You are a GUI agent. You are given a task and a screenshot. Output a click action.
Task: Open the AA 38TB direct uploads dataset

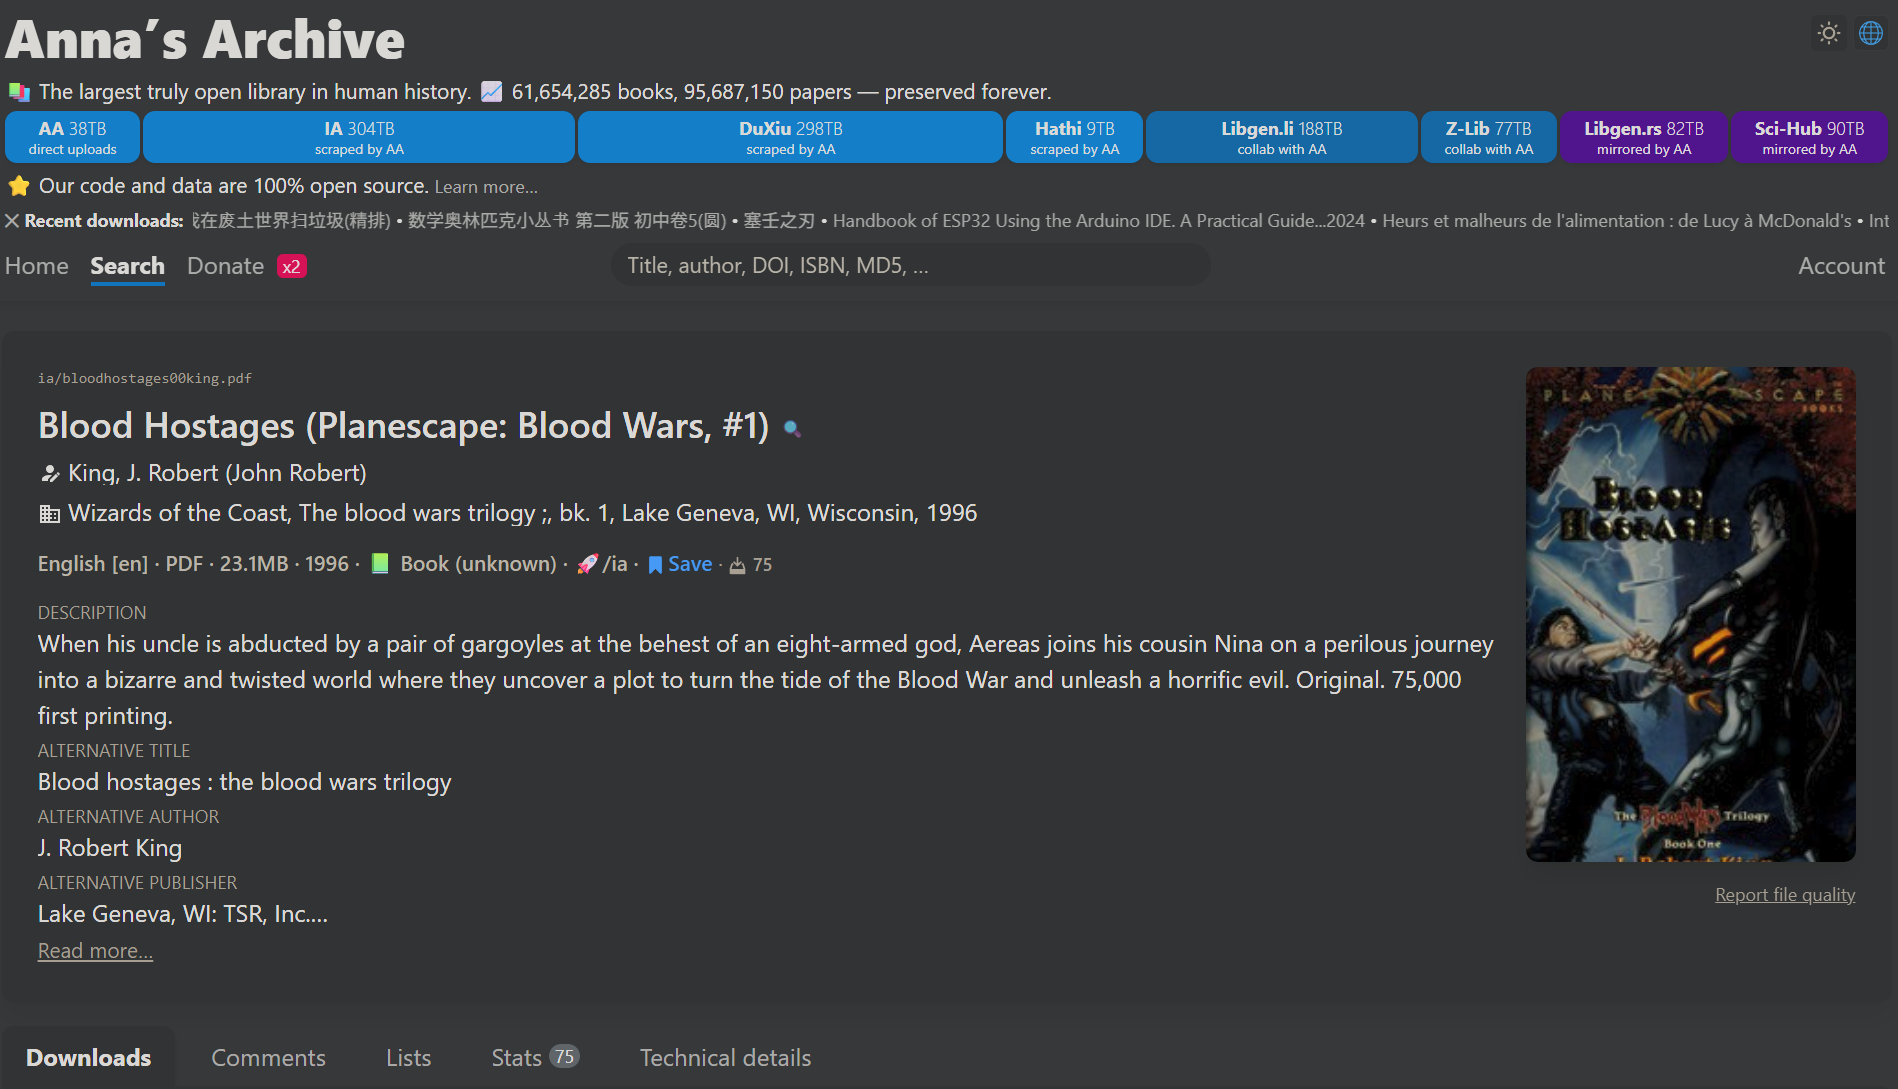pyautogui.click(x=73, y=137)
